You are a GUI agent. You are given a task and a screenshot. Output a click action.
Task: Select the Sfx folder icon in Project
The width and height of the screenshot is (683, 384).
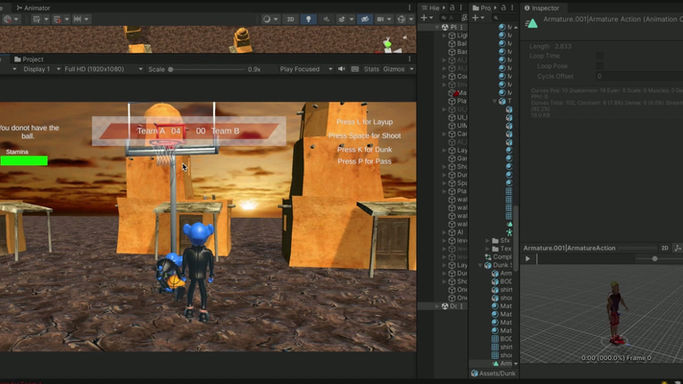click(495, 240)
